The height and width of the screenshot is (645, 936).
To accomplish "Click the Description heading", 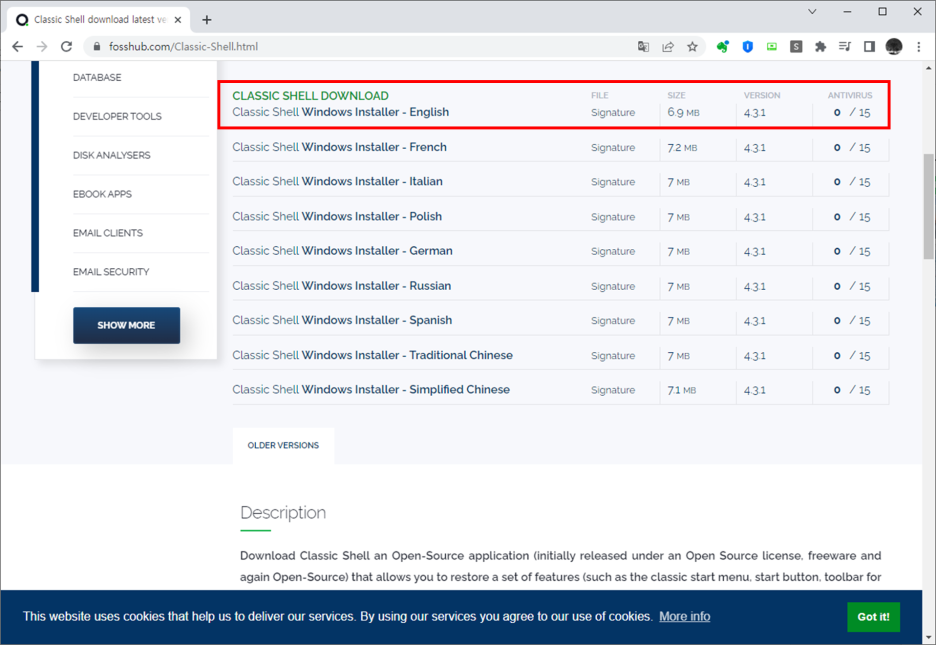I will [283, 513].
